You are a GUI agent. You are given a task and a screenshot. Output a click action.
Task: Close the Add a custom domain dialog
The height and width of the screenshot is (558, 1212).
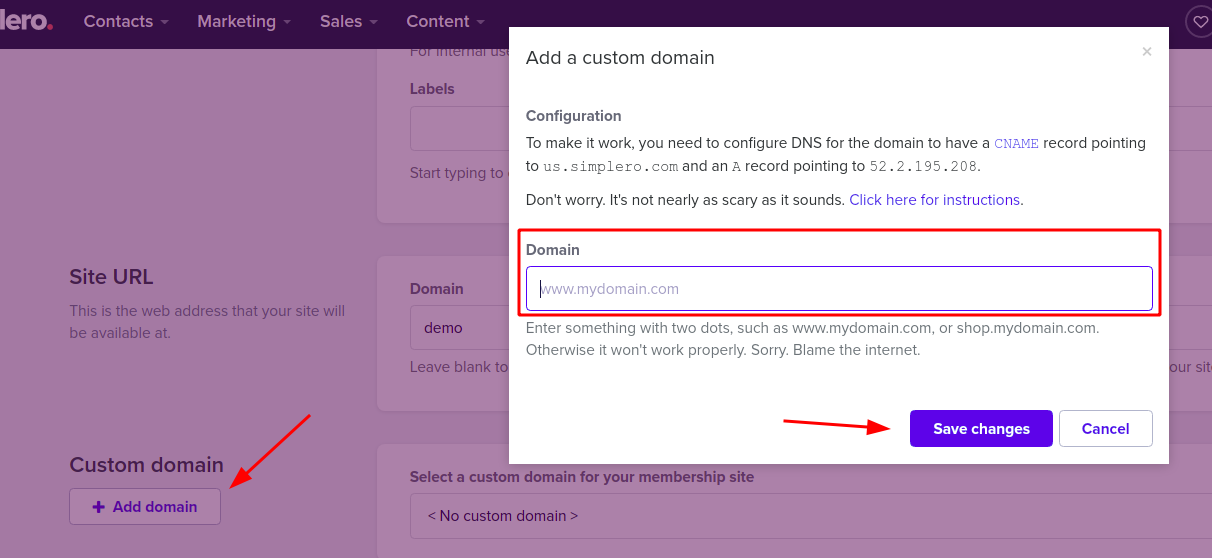click(1147, 52)
